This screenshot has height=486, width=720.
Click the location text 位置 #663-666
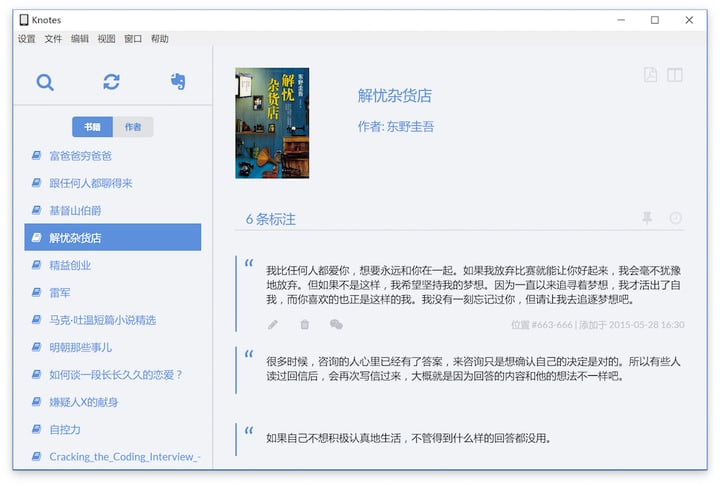(x=542, y=325)
